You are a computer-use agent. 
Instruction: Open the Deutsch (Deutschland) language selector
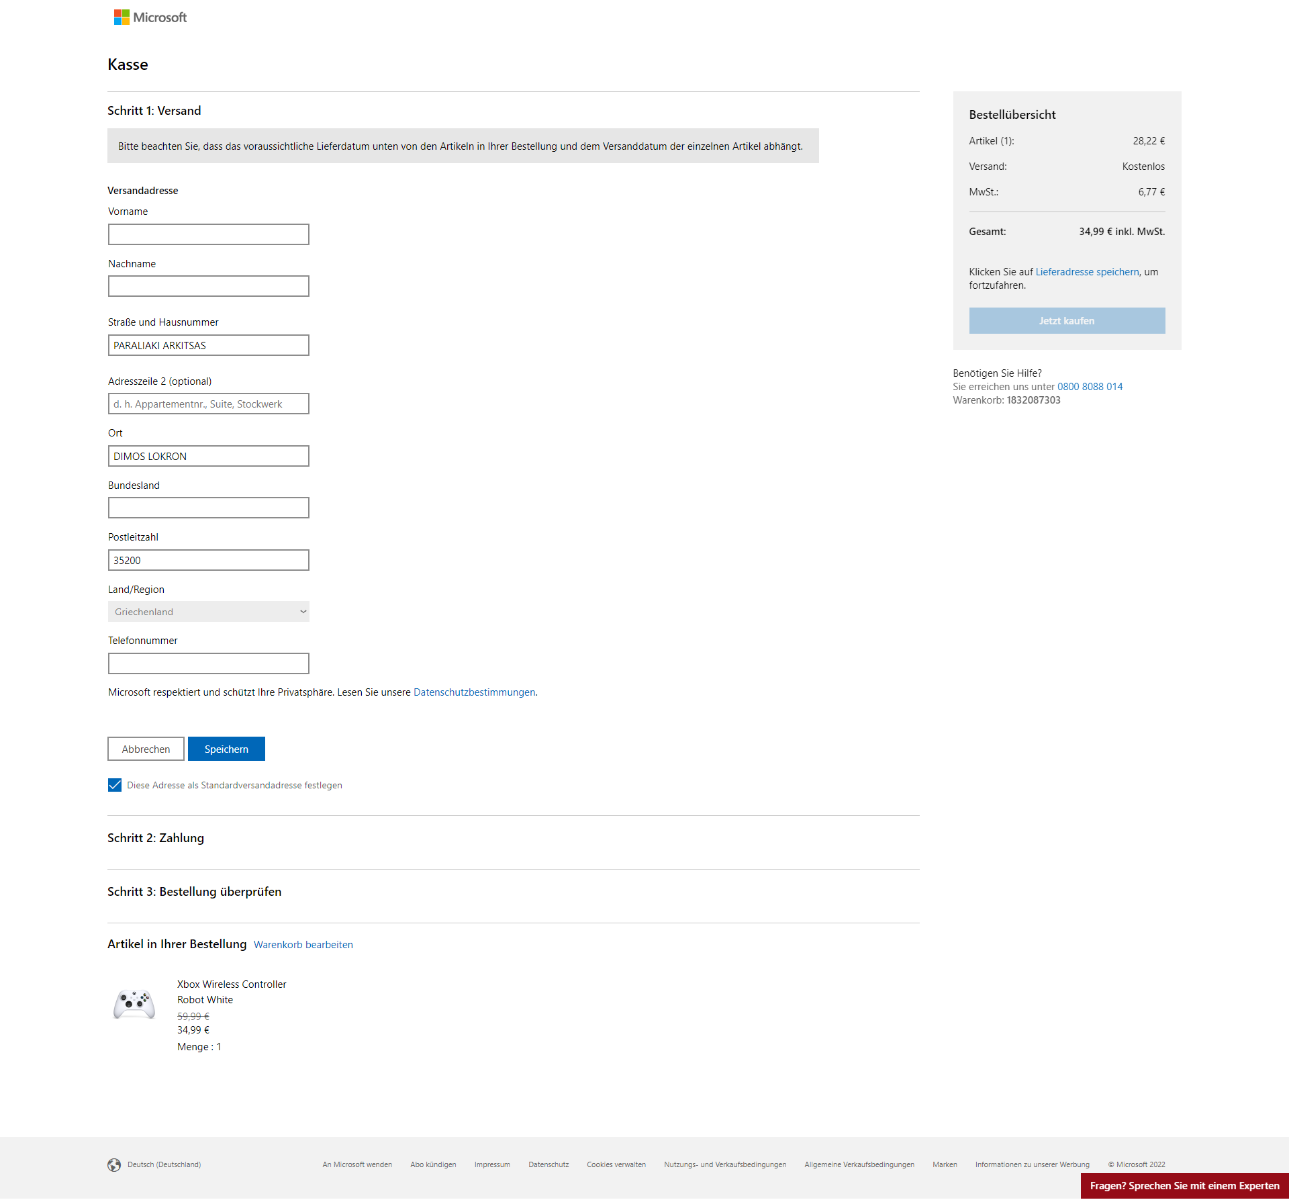click(x=164, y=1165)
